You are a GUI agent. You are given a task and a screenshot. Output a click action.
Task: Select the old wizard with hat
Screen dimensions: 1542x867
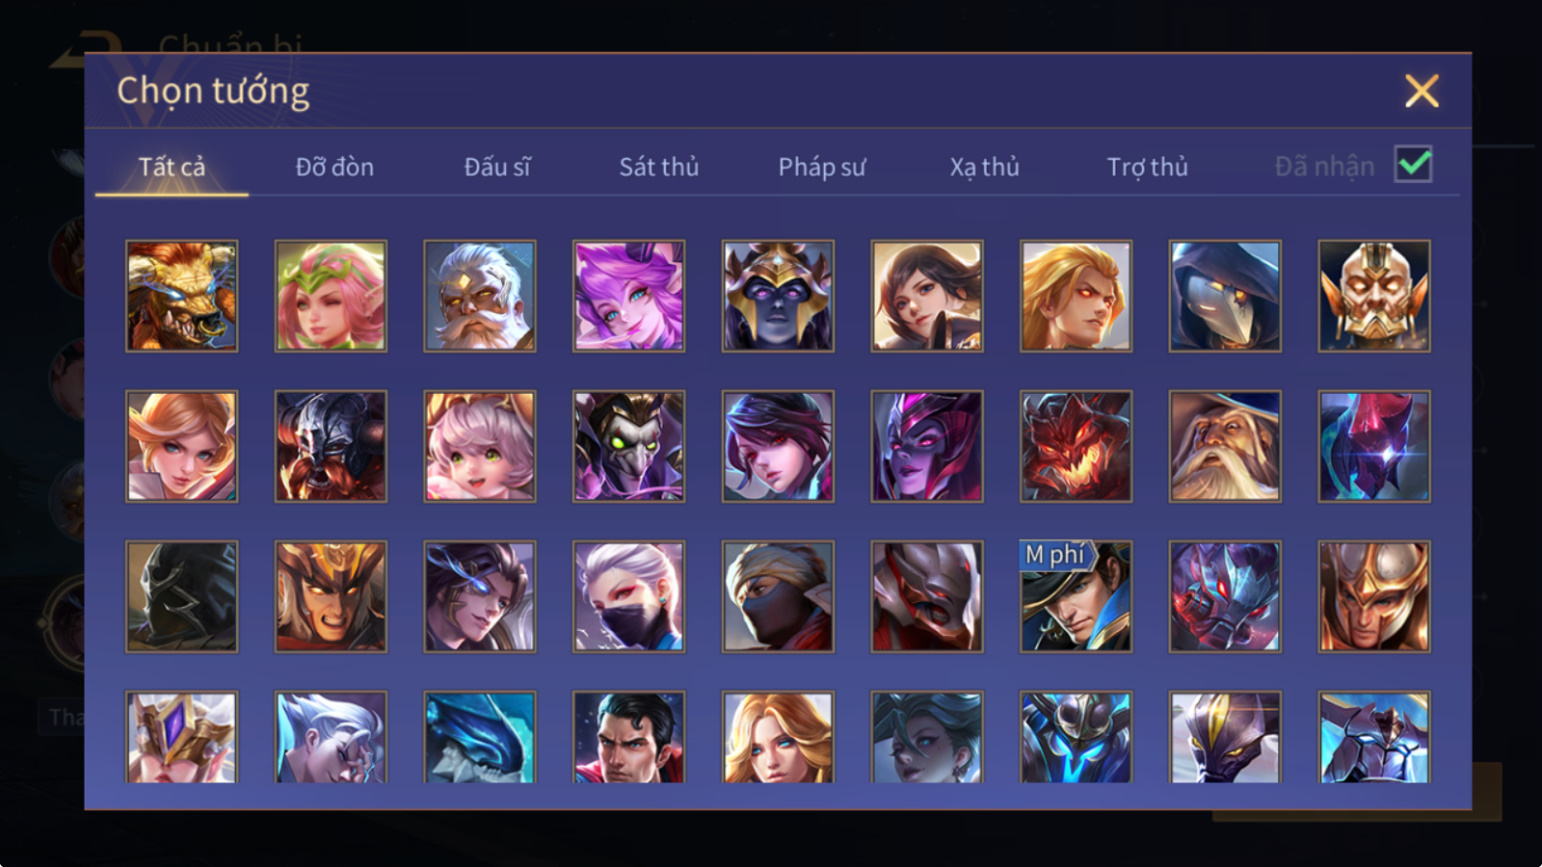[x=1225, y=446]
